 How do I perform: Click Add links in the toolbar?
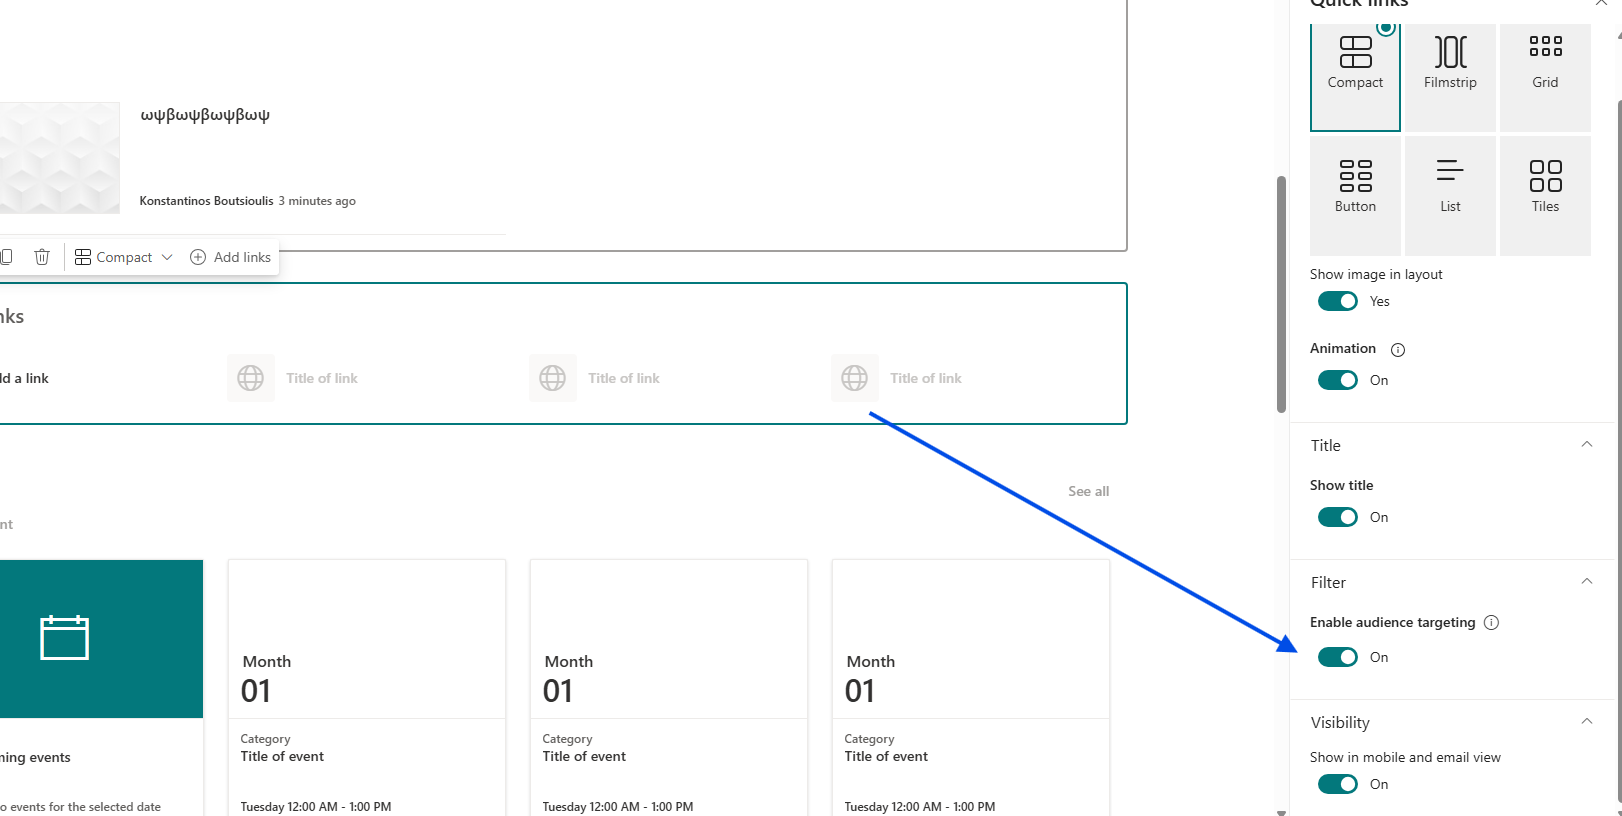pyautogui.click(x=231, y=257)
